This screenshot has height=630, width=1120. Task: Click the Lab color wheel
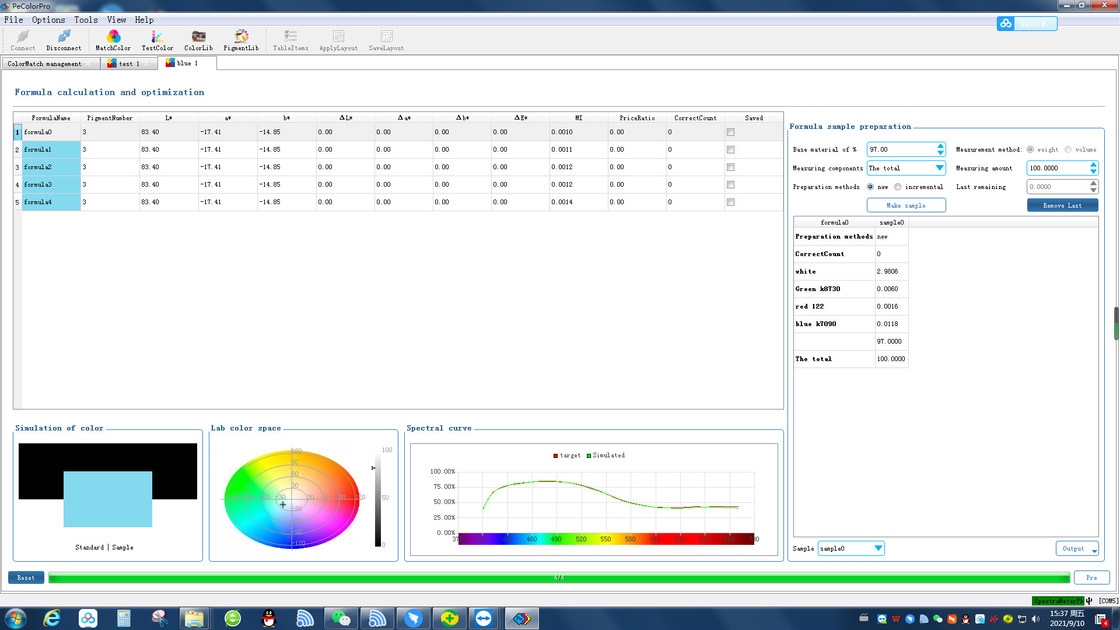tap(291, 499)
